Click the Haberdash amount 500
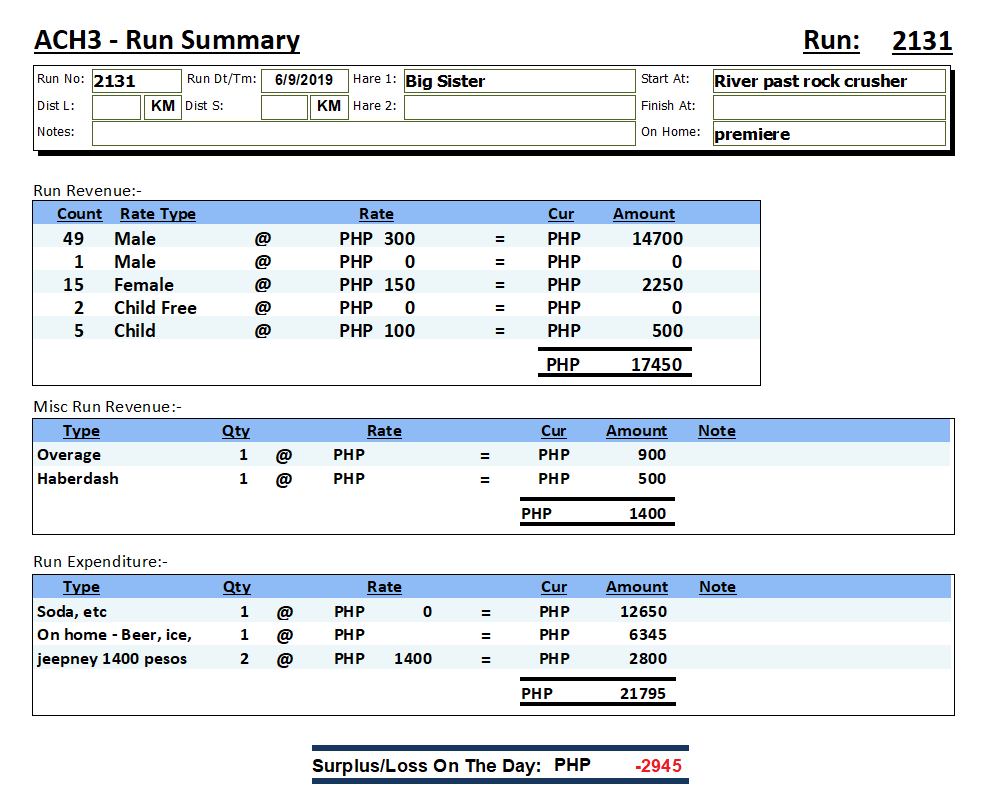 point(651,479)
